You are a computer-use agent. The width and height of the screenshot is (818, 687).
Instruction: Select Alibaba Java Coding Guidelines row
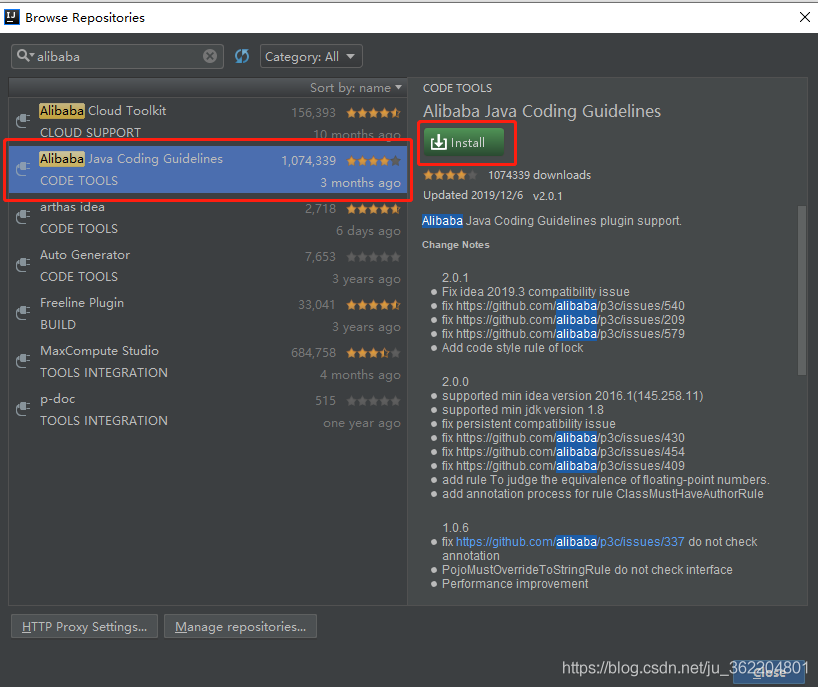click(208, 169)
